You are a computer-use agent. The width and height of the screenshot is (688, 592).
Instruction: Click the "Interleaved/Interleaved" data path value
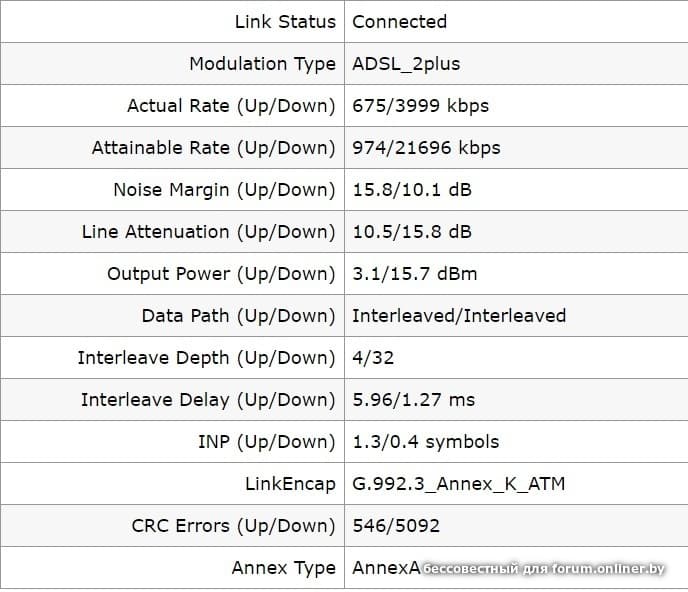459,315
